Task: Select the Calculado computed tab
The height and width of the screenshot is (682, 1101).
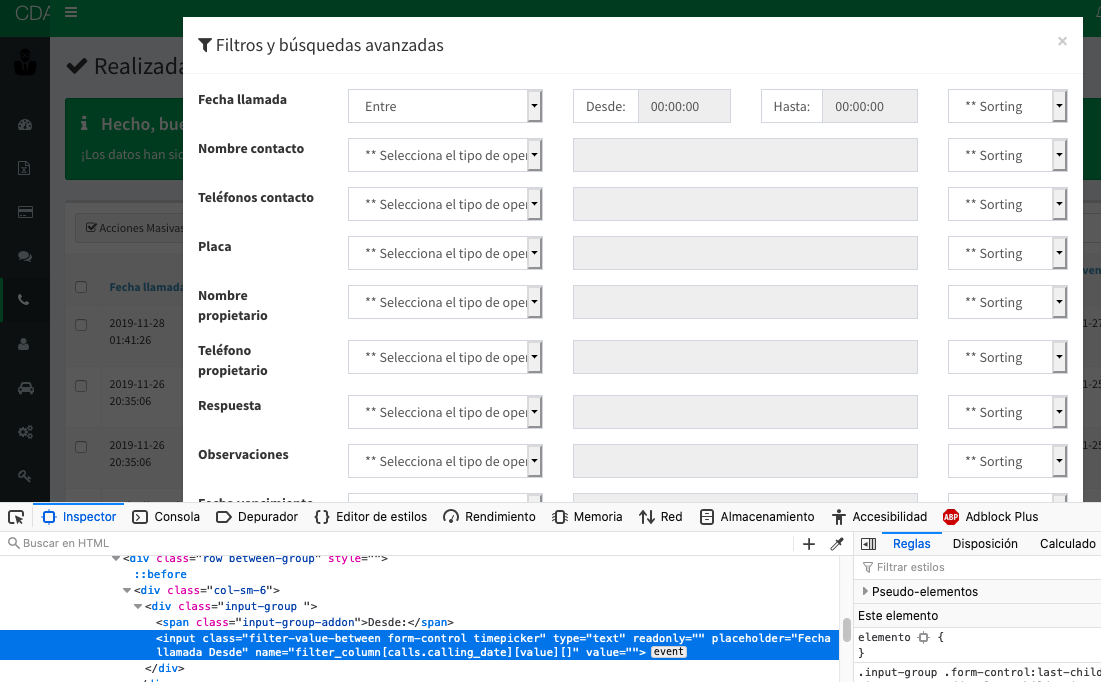Action: 1067,544
